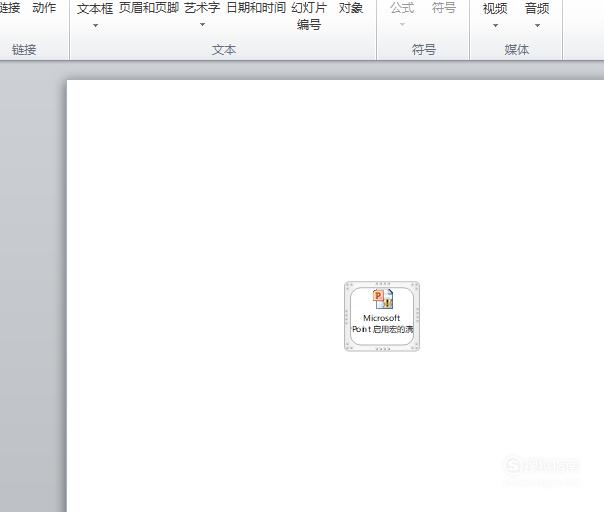Click the 对象 (Object) button
The image size is (604, 512).
[x=351, y=8]
